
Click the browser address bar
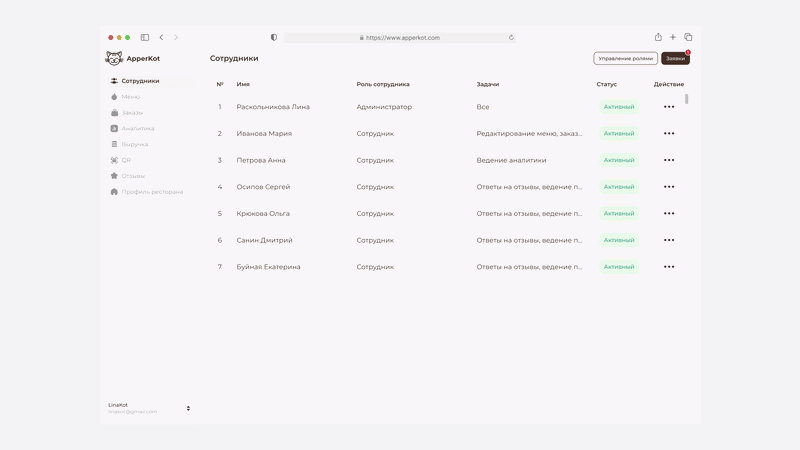(399, 38)
